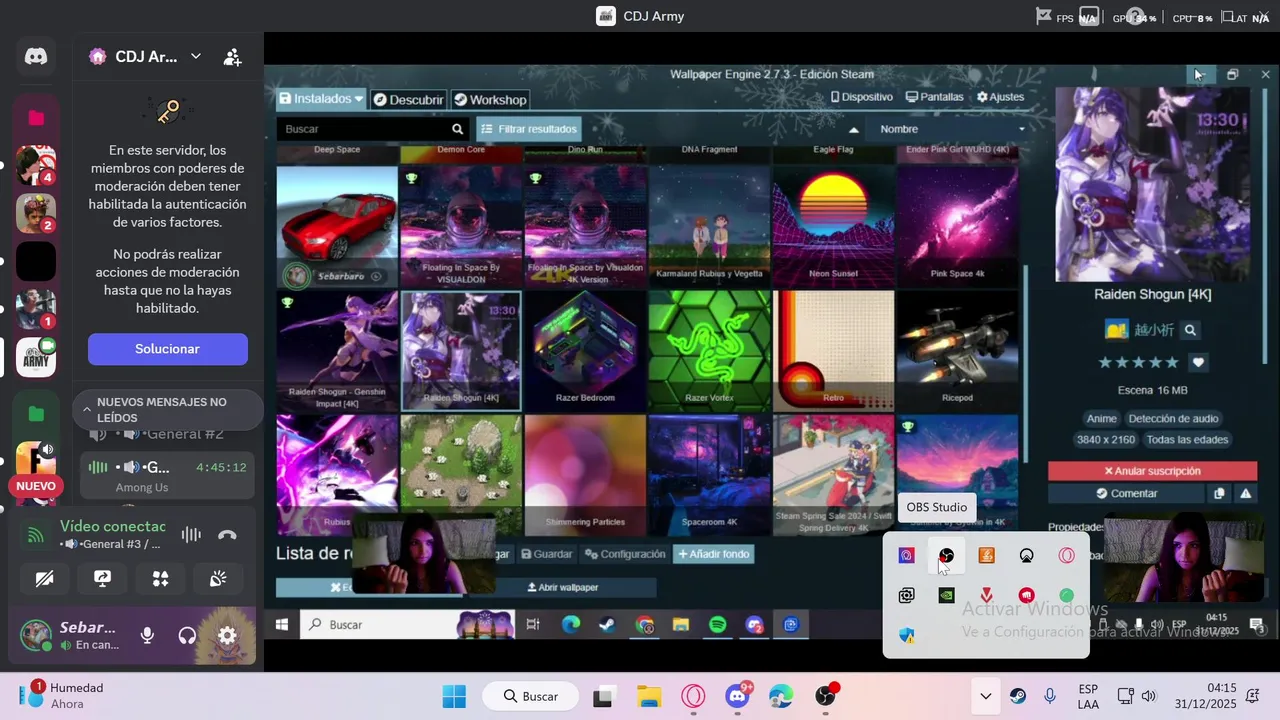This screenshot has height=720, width=1280.
Task: Open the ESP LAA language selector
Action: pos(1089,696)
